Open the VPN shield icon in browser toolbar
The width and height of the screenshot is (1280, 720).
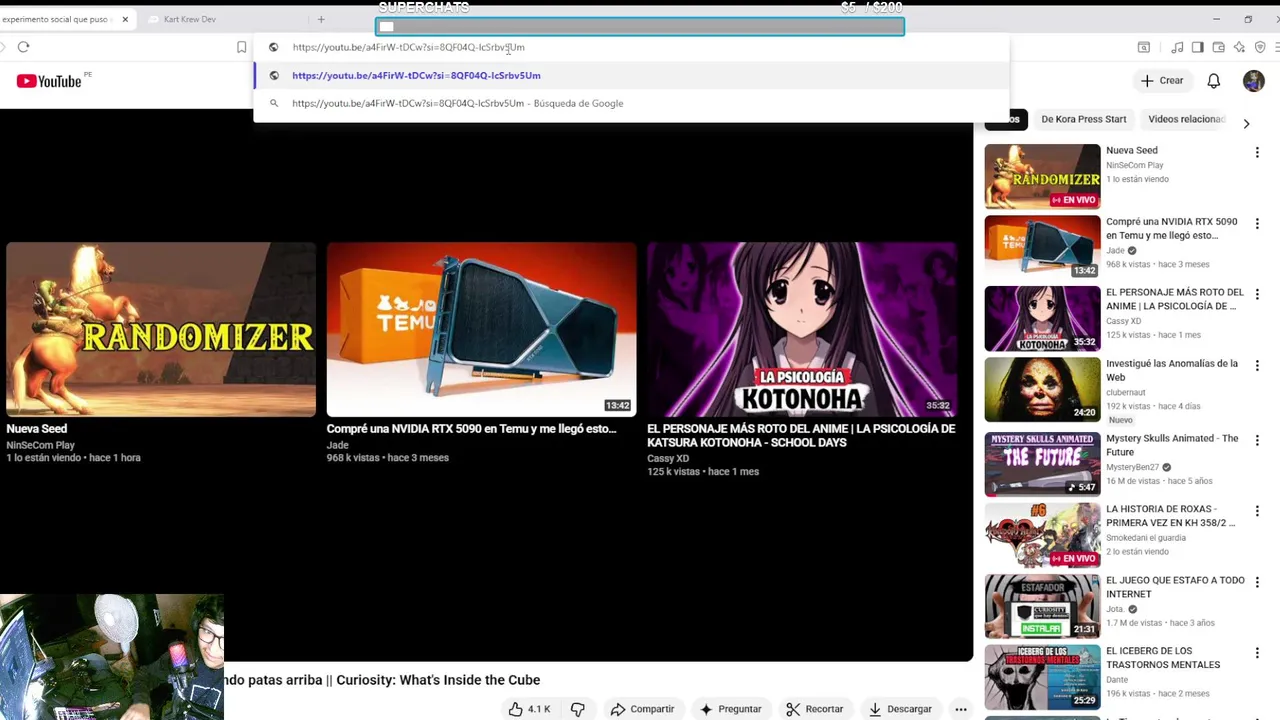(x=1260, y=47)
